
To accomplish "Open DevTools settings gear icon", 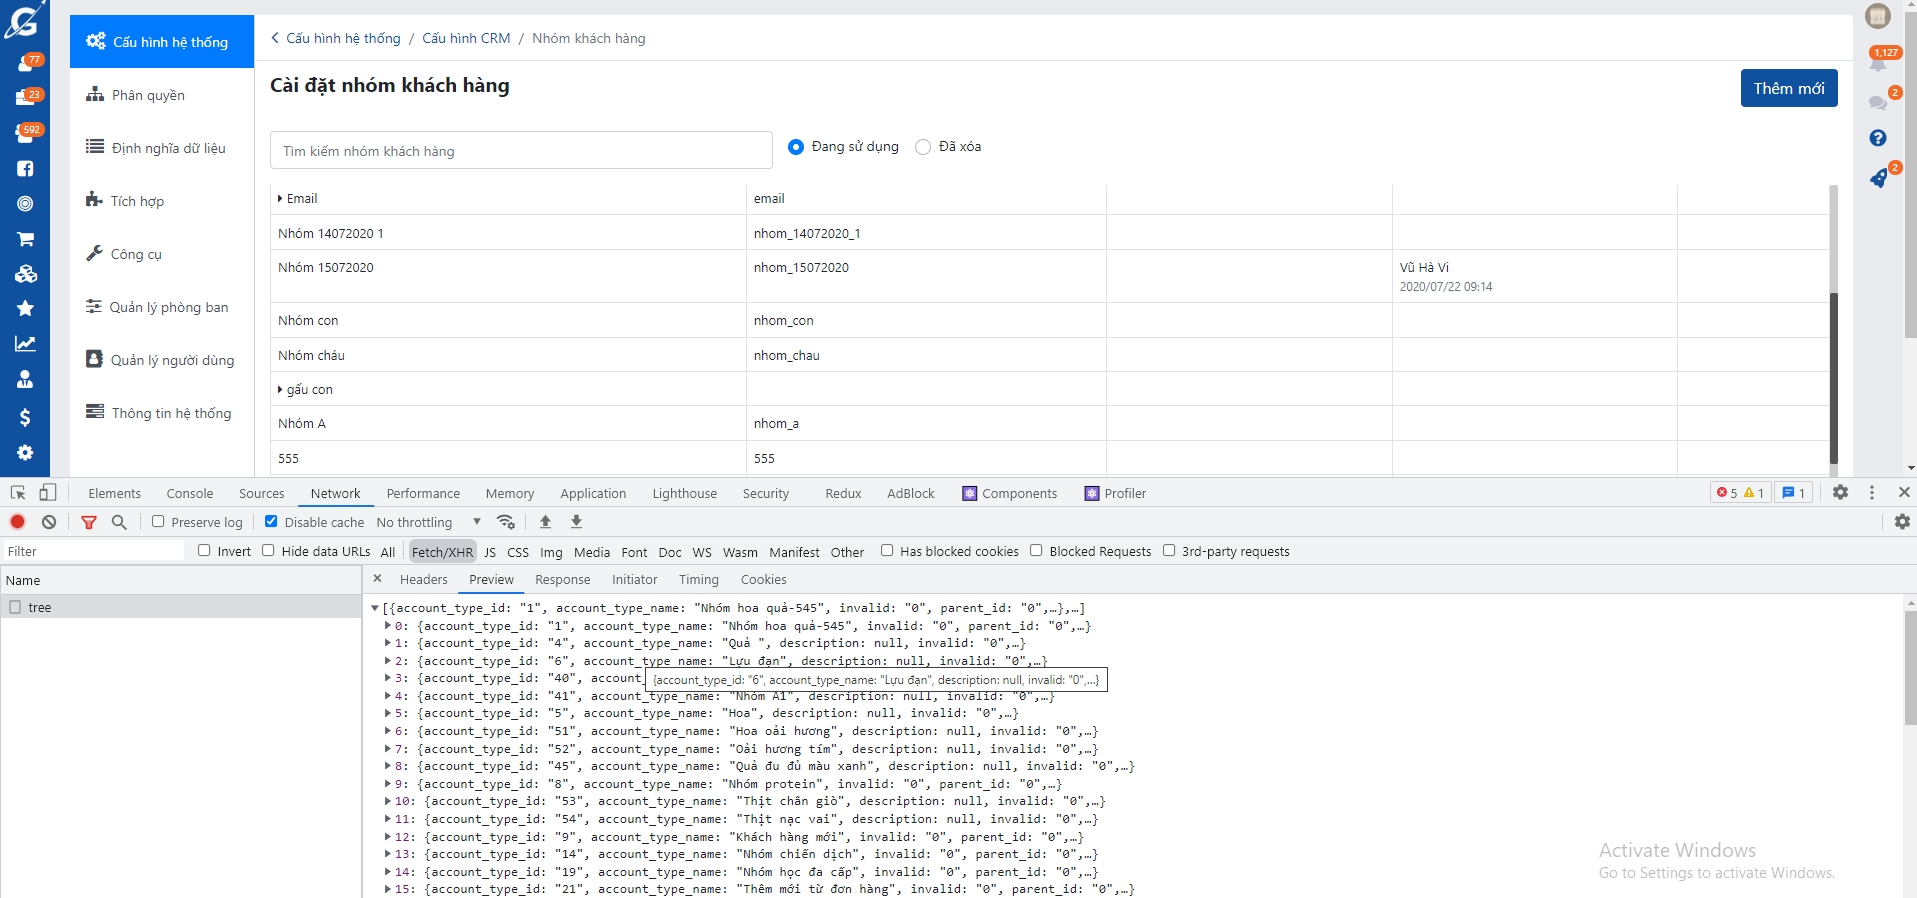I will [1840, 493].
